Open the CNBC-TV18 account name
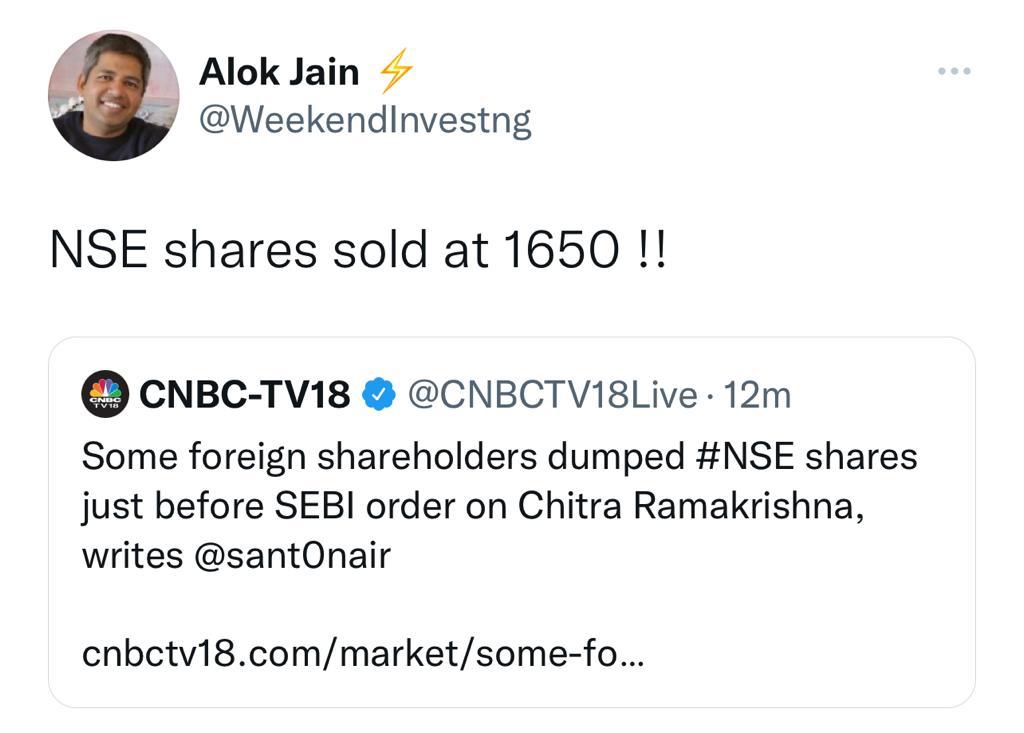This screenshot has height=733, width=1024. pos(245,396)
